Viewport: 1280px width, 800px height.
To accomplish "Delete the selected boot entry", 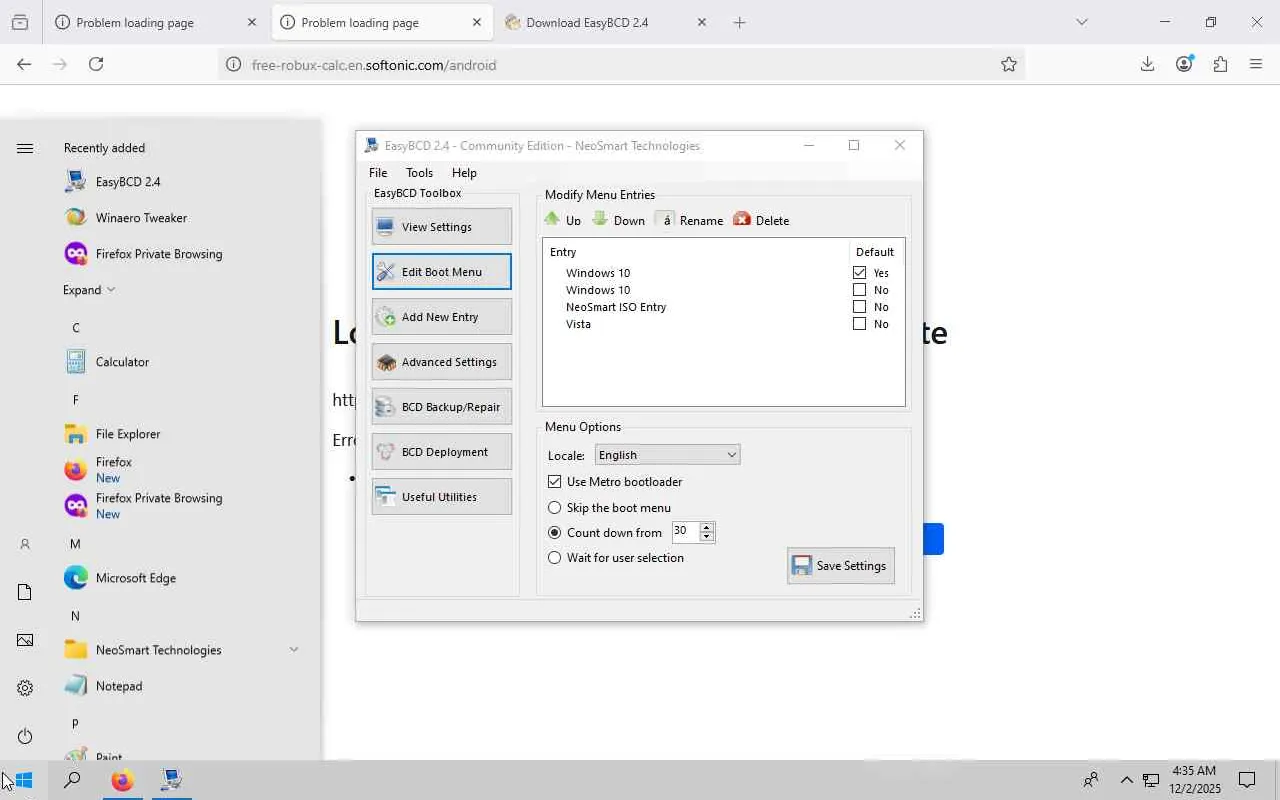I will point(761,220).
